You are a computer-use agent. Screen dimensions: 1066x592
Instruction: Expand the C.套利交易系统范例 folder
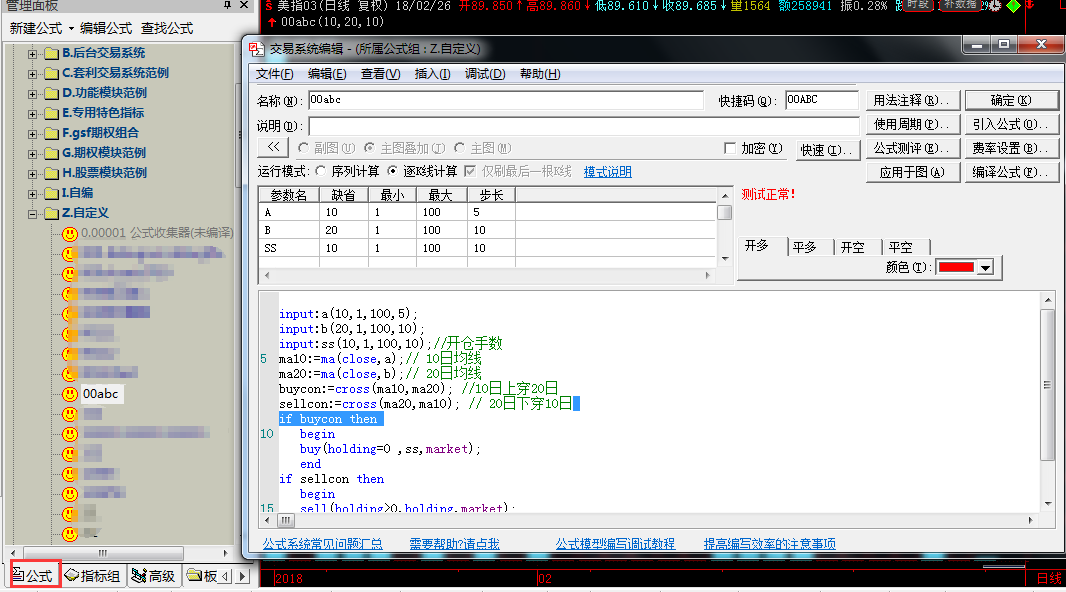click(33, 73)
